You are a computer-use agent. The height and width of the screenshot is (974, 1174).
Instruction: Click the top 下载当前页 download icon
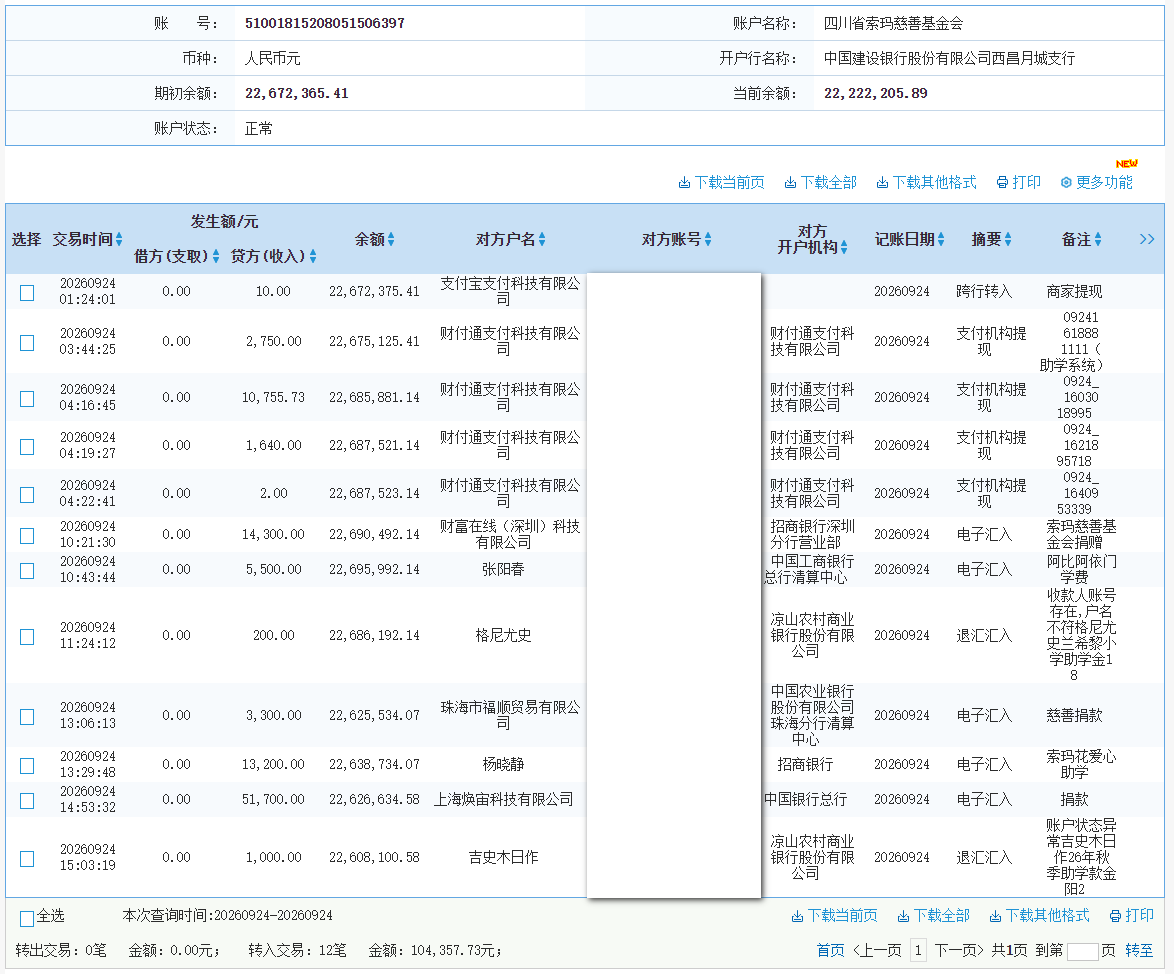[684, 183]
